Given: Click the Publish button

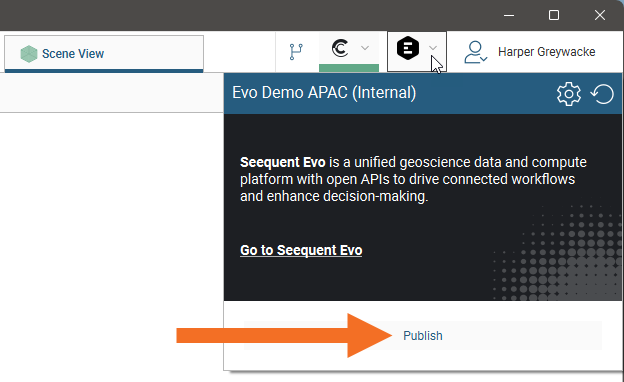Looking at the screenshot, I should pos(423,336).
